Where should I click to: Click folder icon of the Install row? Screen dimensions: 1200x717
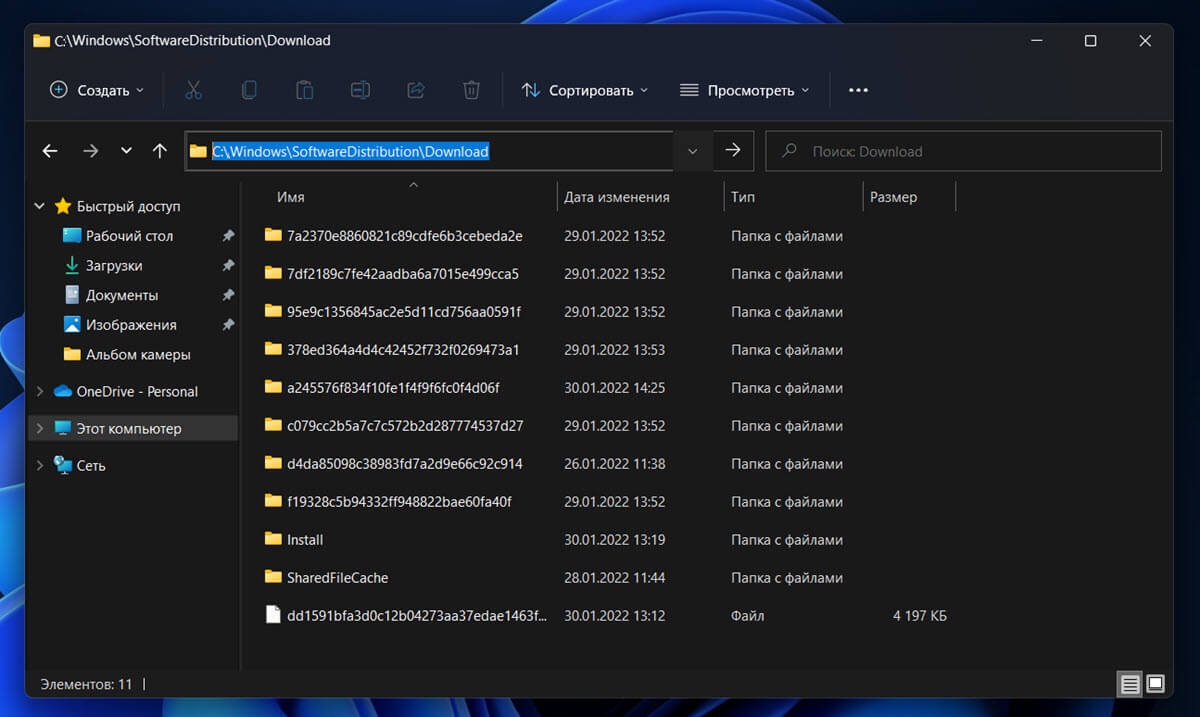tap(273, 539)
